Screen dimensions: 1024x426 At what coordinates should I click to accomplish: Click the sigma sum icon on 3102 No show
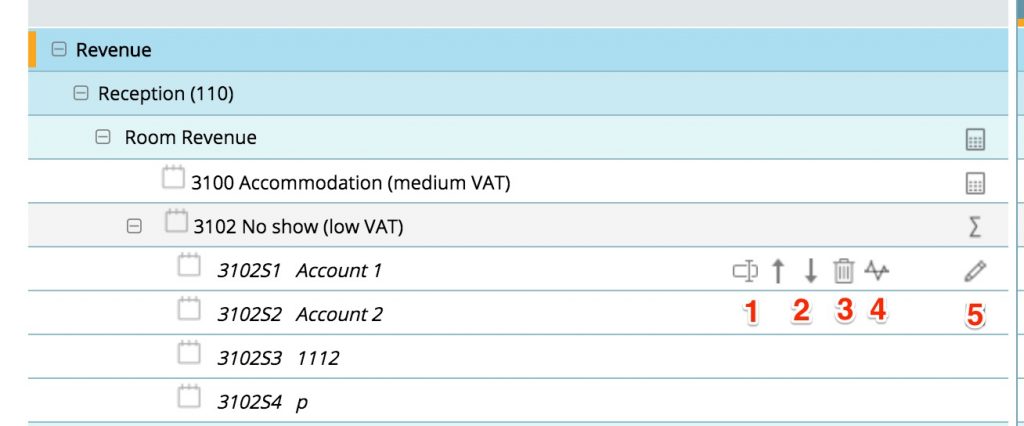(975, 227)
